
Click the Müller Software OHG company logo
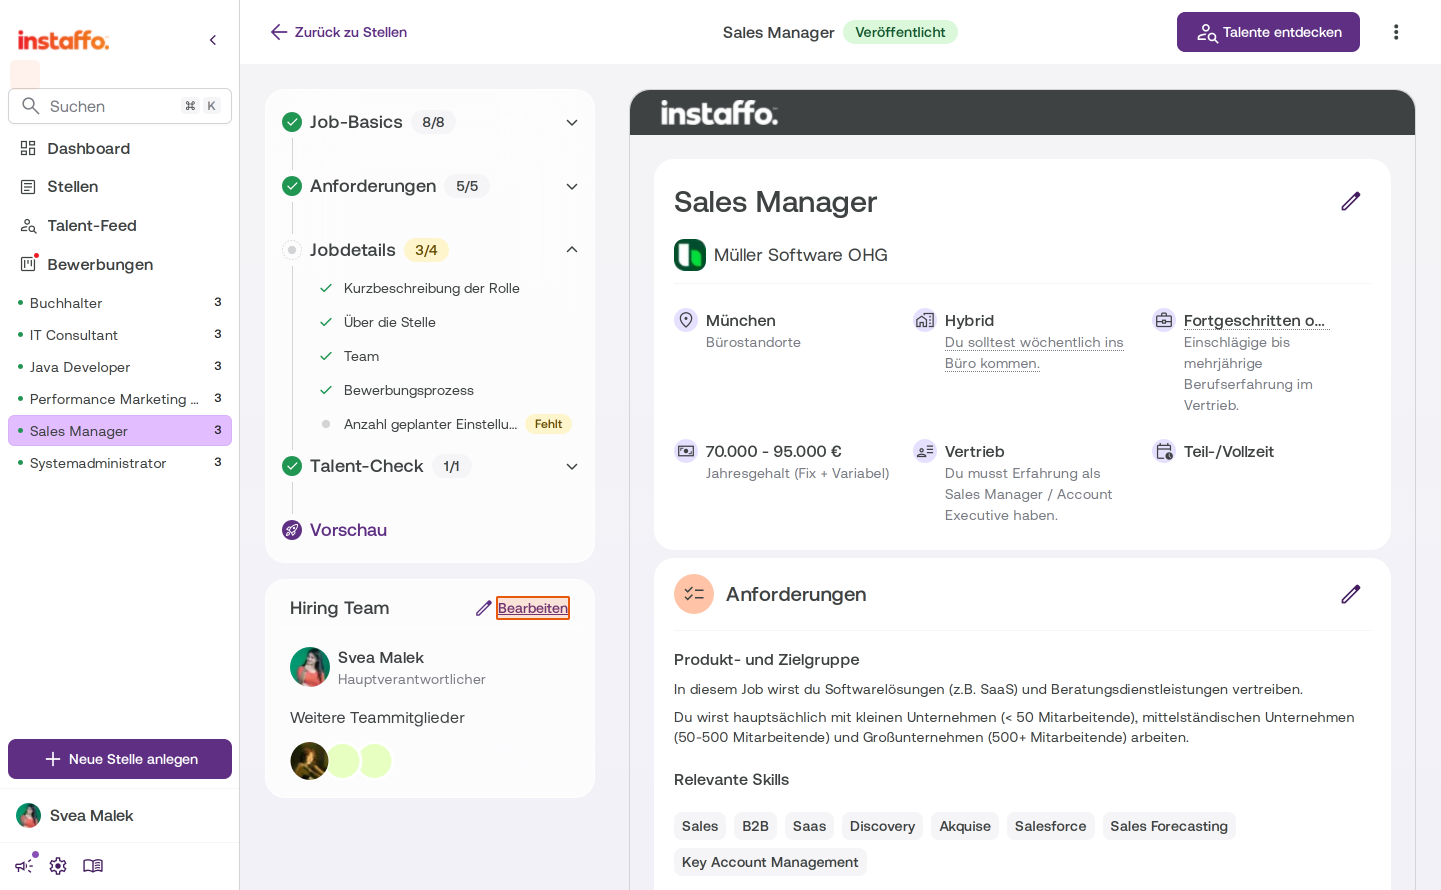(x=690, y=255)
